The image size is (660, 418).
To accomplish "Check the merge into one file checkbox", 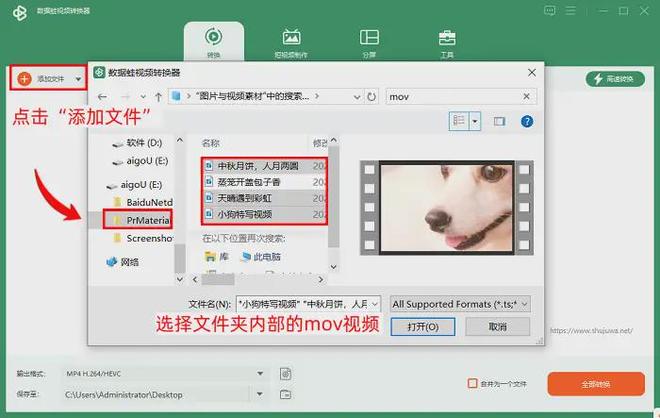I will coord(473,383).
